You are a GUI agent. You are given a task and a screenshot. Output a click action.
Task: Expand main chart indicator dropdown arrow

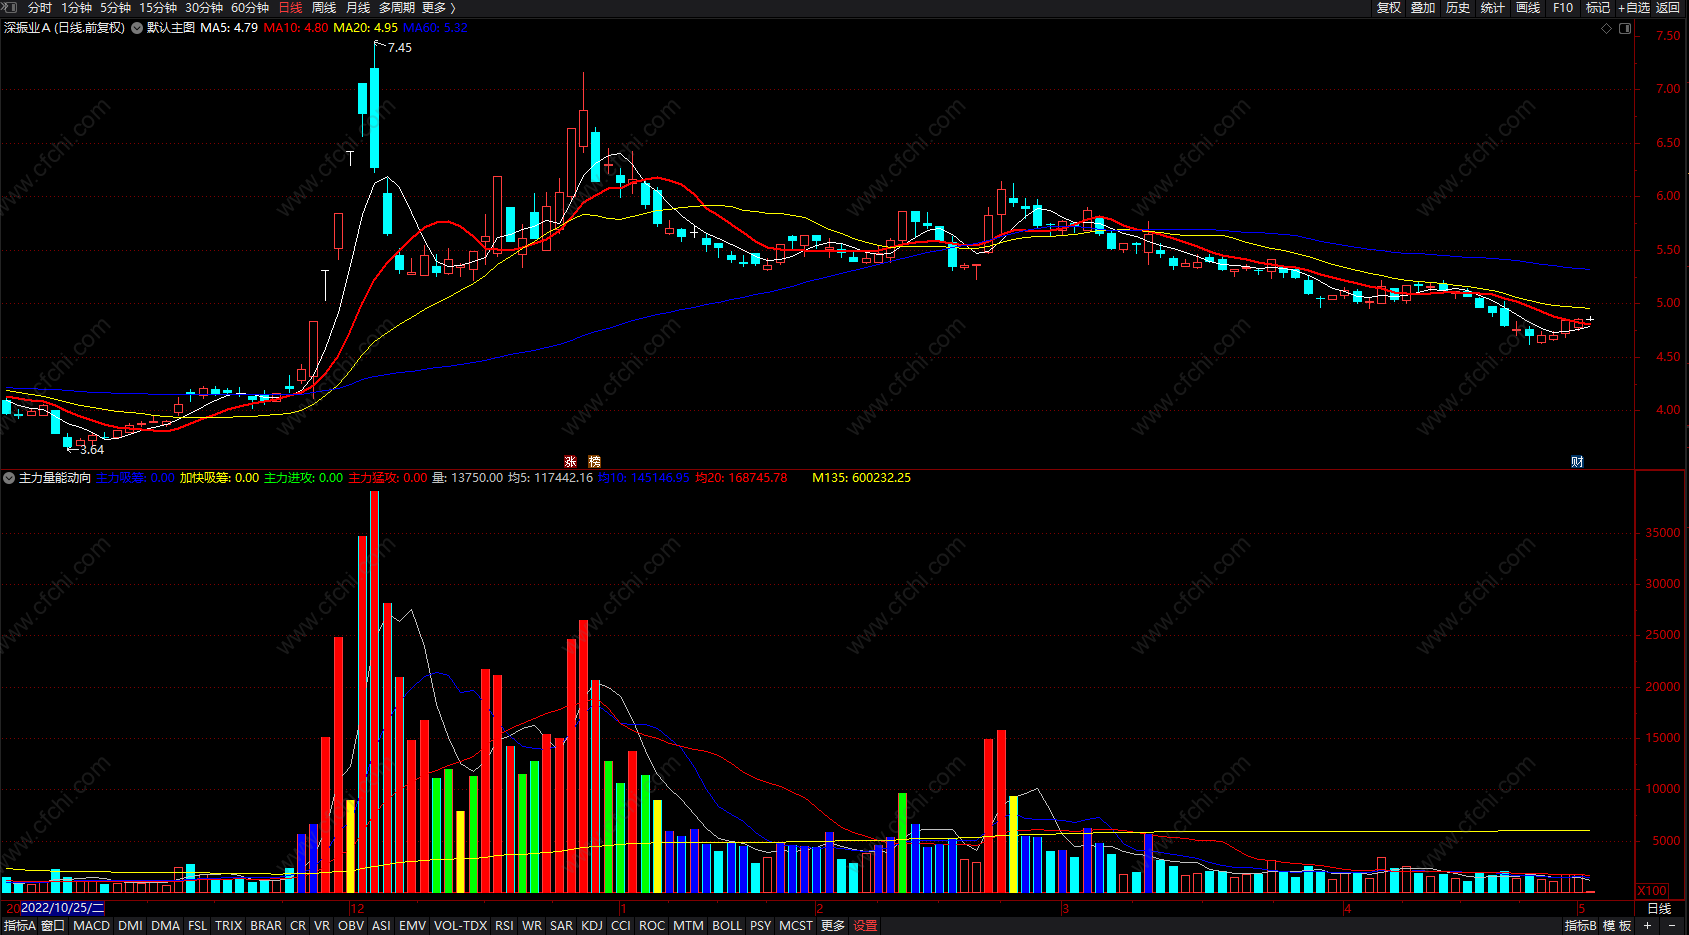[137, 28]
